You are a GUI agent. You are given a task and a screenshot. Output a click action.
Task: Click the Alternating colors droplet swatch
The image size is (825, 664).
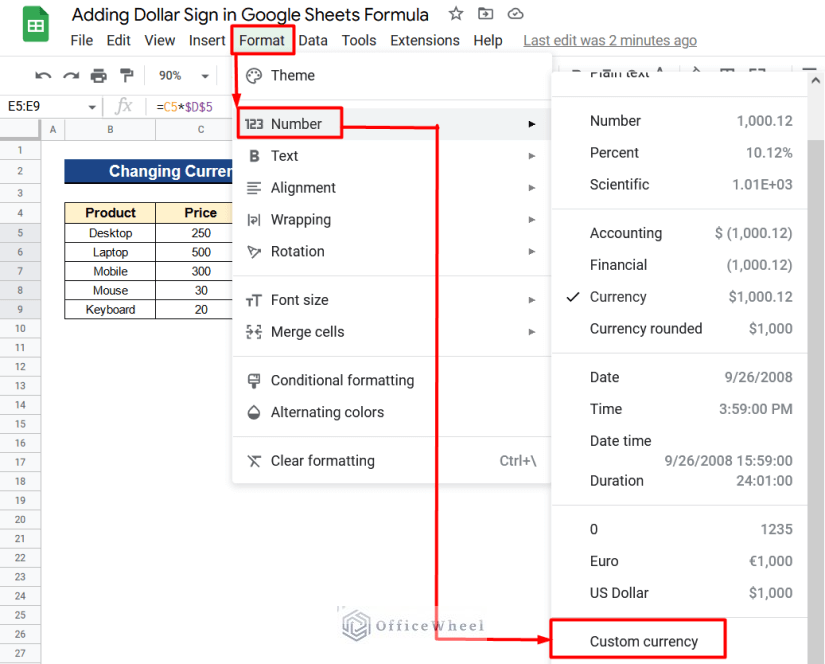click(254, 412)
